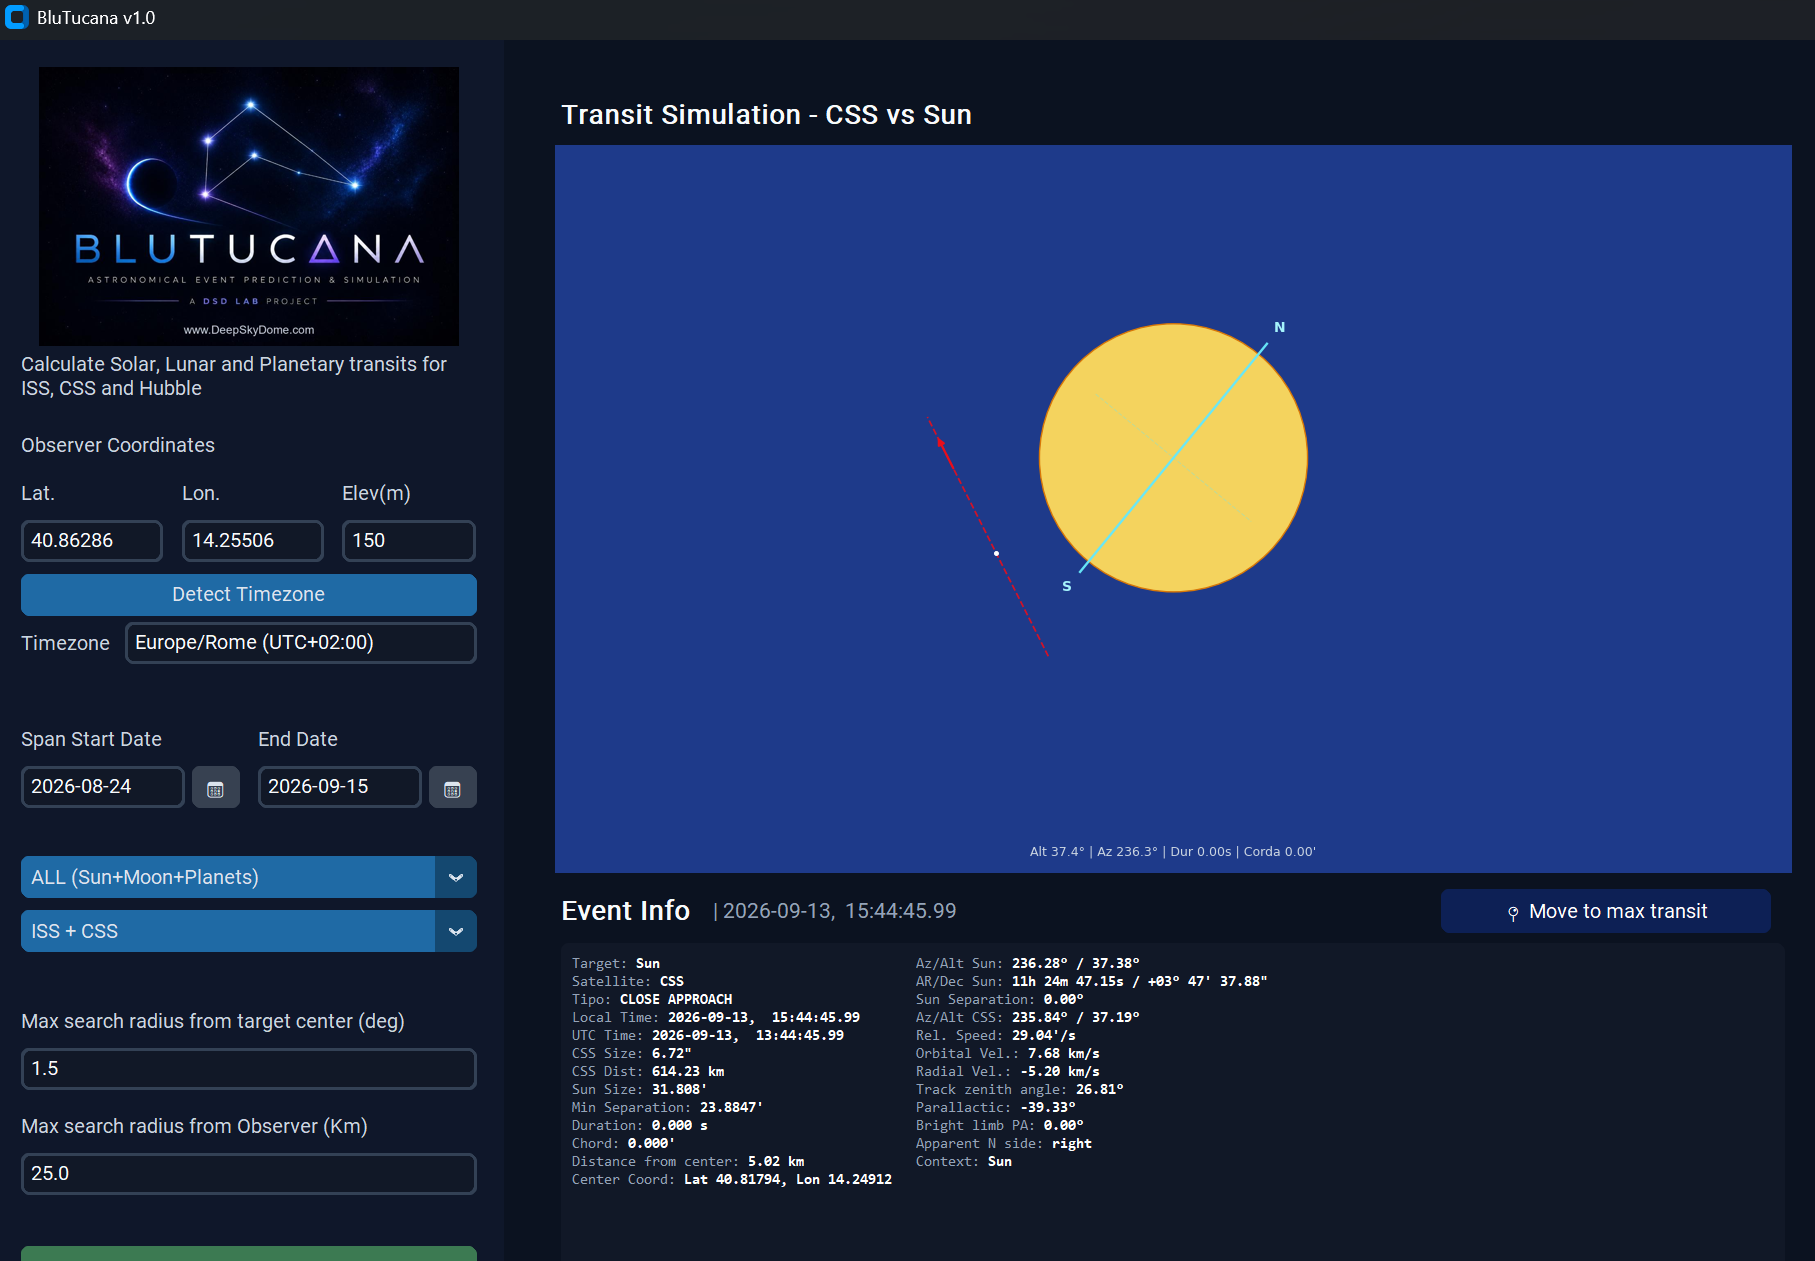Click the End Date field 2026-09-15
Screen dimensions: 1815x1261
340,787
